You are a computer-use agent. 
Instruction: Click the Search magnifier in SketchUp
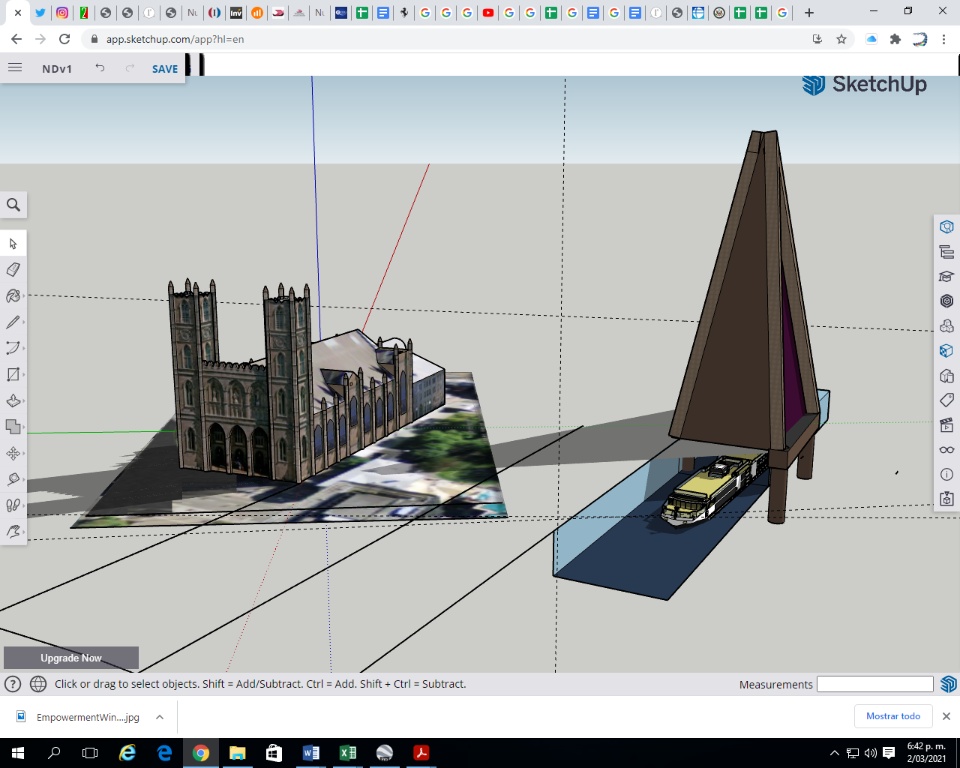coord(14,205)
